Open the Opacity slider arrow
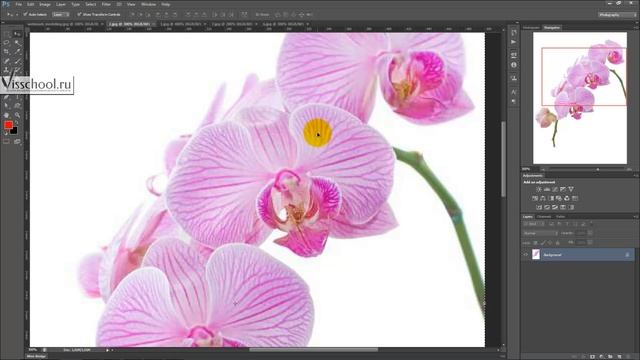 (x=590, y=233)
